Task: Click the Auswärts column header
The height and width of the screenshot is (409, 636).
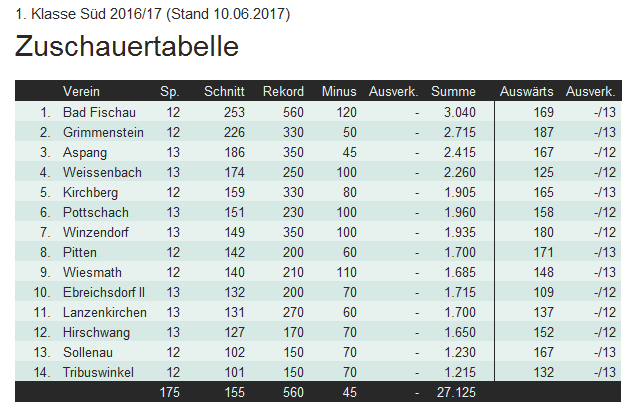Action: pyautogui.click(x=526, y=91)
